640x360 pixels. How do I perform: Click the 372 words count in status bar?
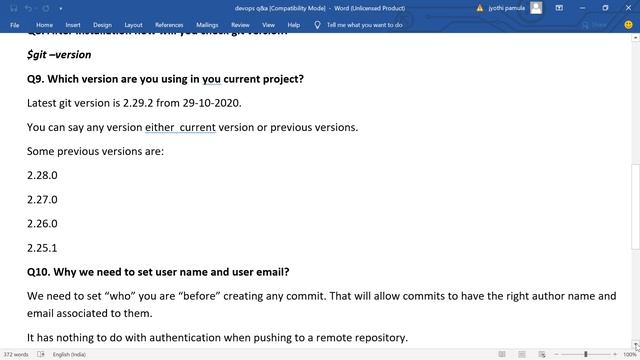16,354
